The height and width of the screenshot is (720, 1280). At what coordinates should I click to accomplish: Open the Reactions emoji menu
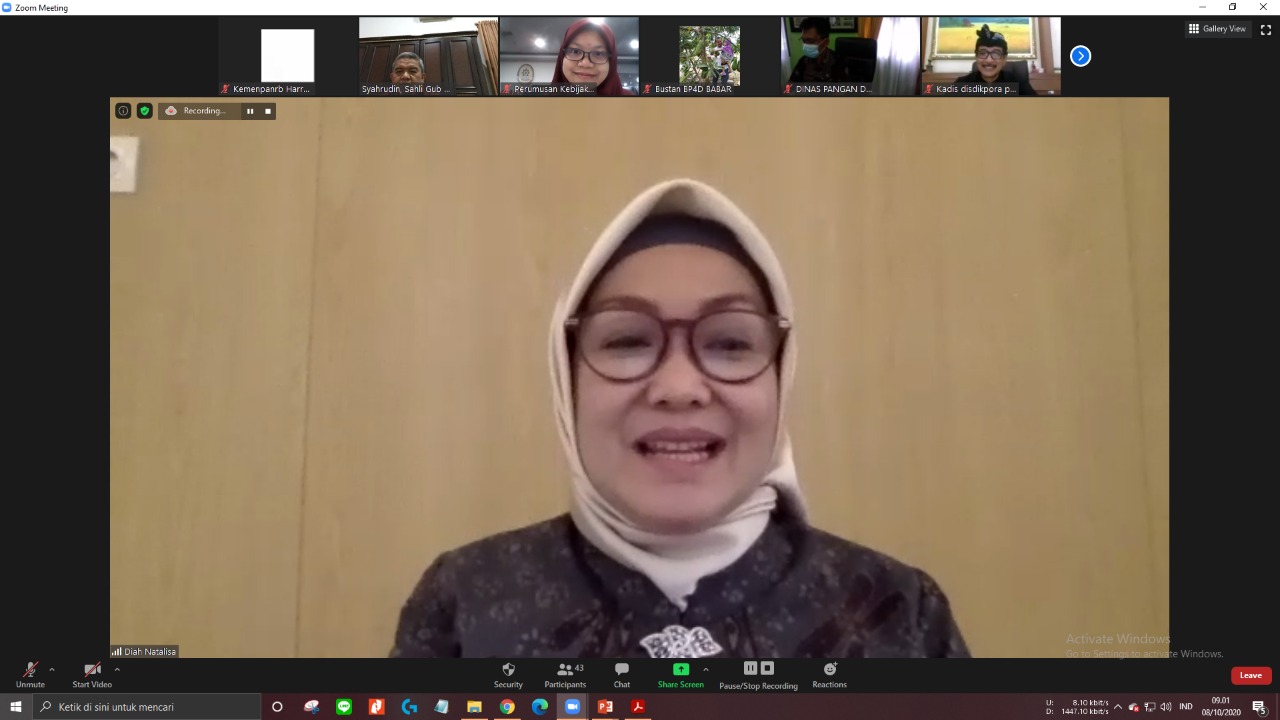[x=829, y=675]
